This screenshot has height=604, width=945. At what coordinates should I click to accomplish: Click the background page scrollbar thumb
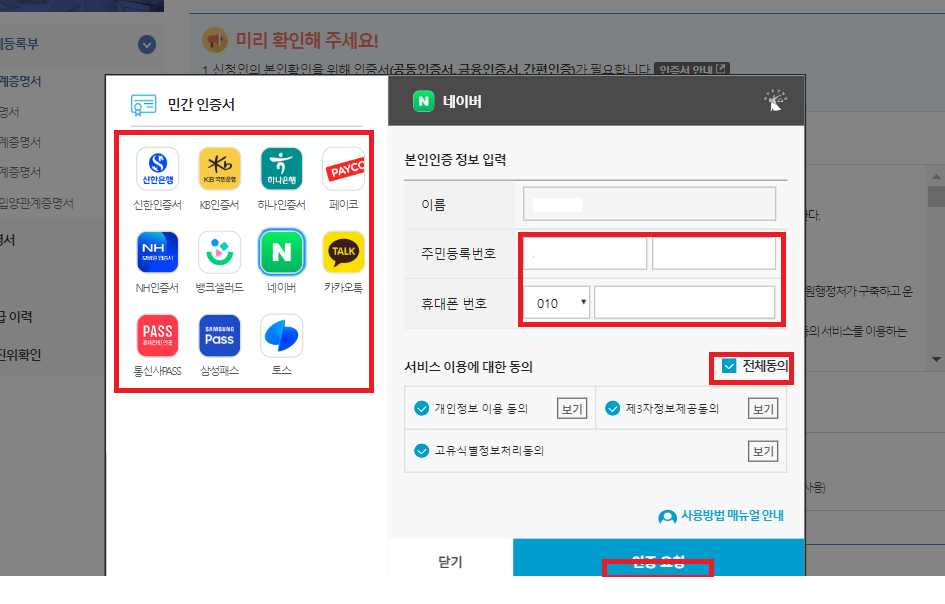[x=936, y=197]
